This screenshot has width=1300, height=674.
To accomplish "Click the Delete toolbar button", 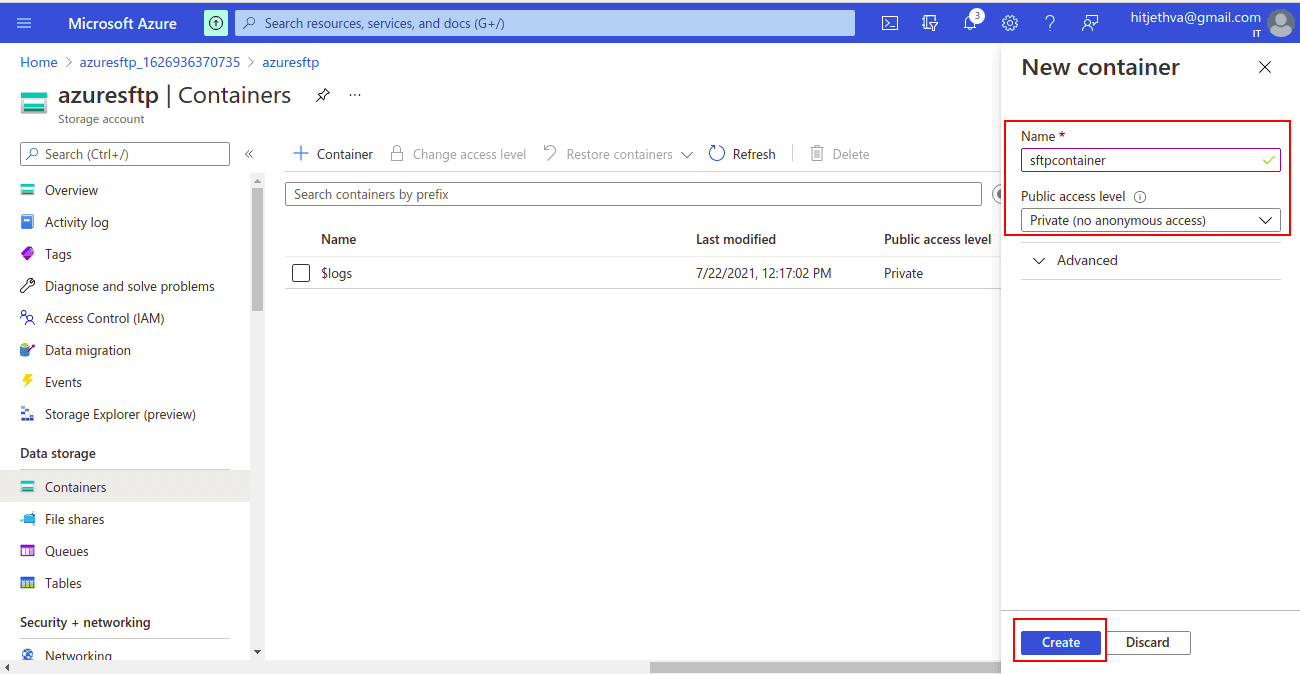I will click(x=839, y=154).
